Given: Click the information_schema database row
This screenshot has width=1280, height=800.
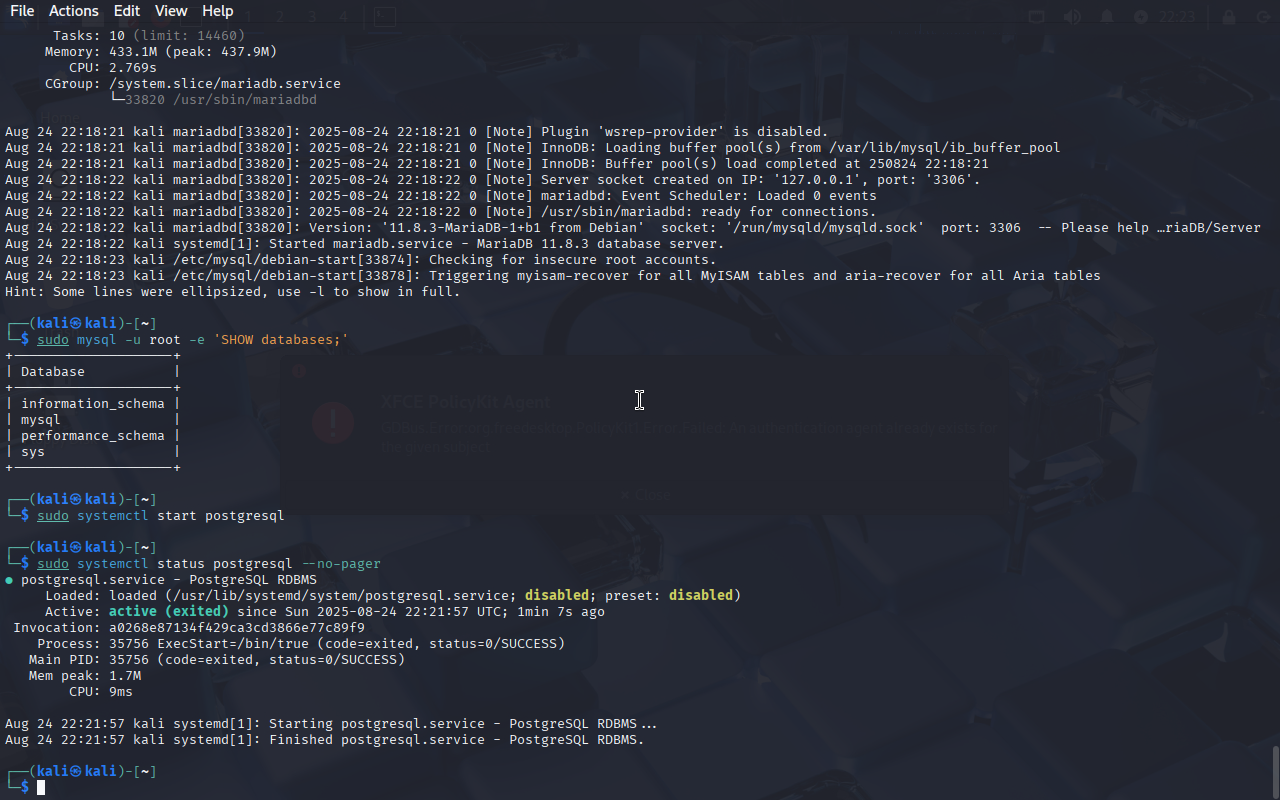Looking at the screenshot, I should [x=93, y=404].
